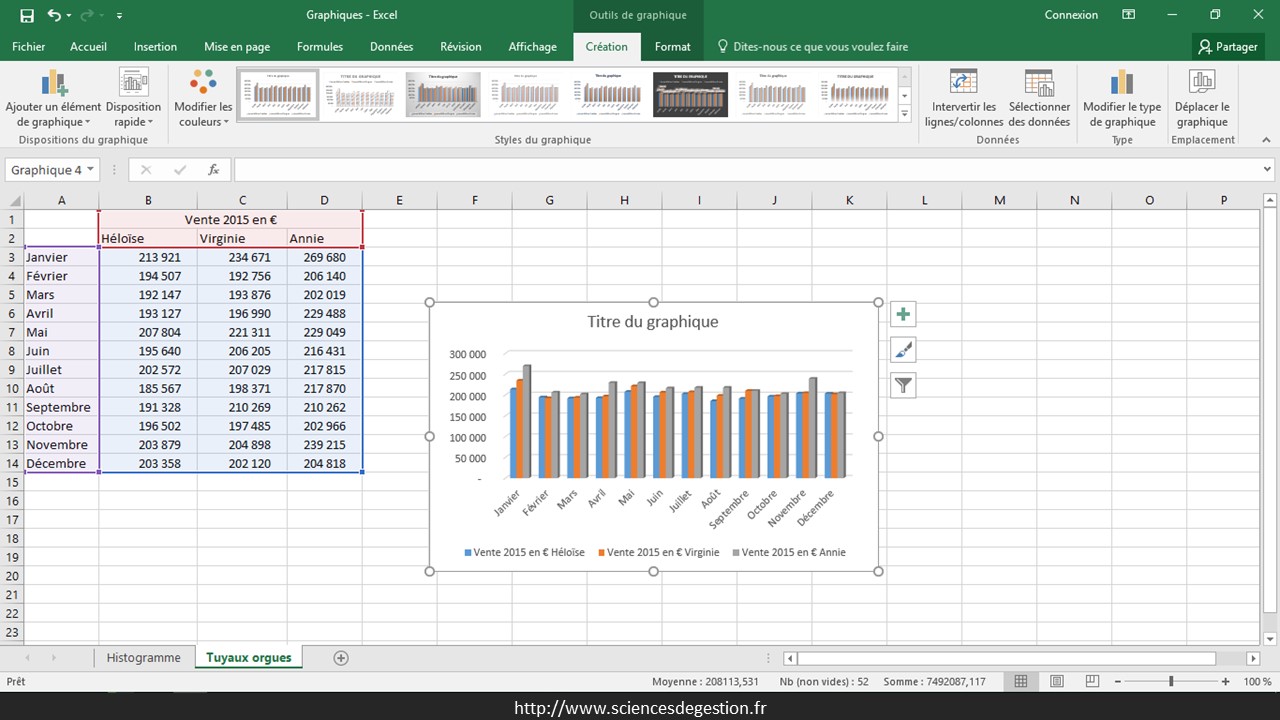Image resolution: width=1280 pixels, height=720 pixels.
Task: Switch to the Histogramme sheet tab
Action: 144,658
